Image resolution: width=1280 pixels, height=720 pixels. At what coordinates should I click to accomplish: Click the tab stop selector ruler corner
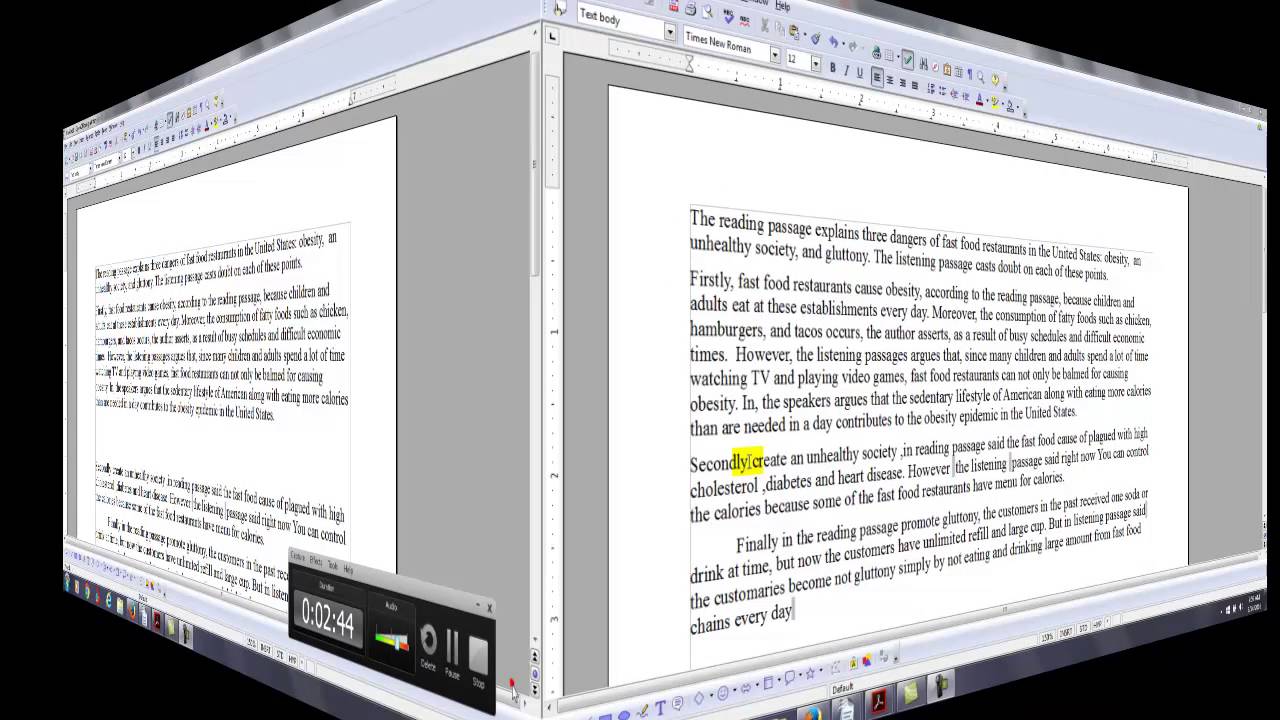click(x=550, y=37)
